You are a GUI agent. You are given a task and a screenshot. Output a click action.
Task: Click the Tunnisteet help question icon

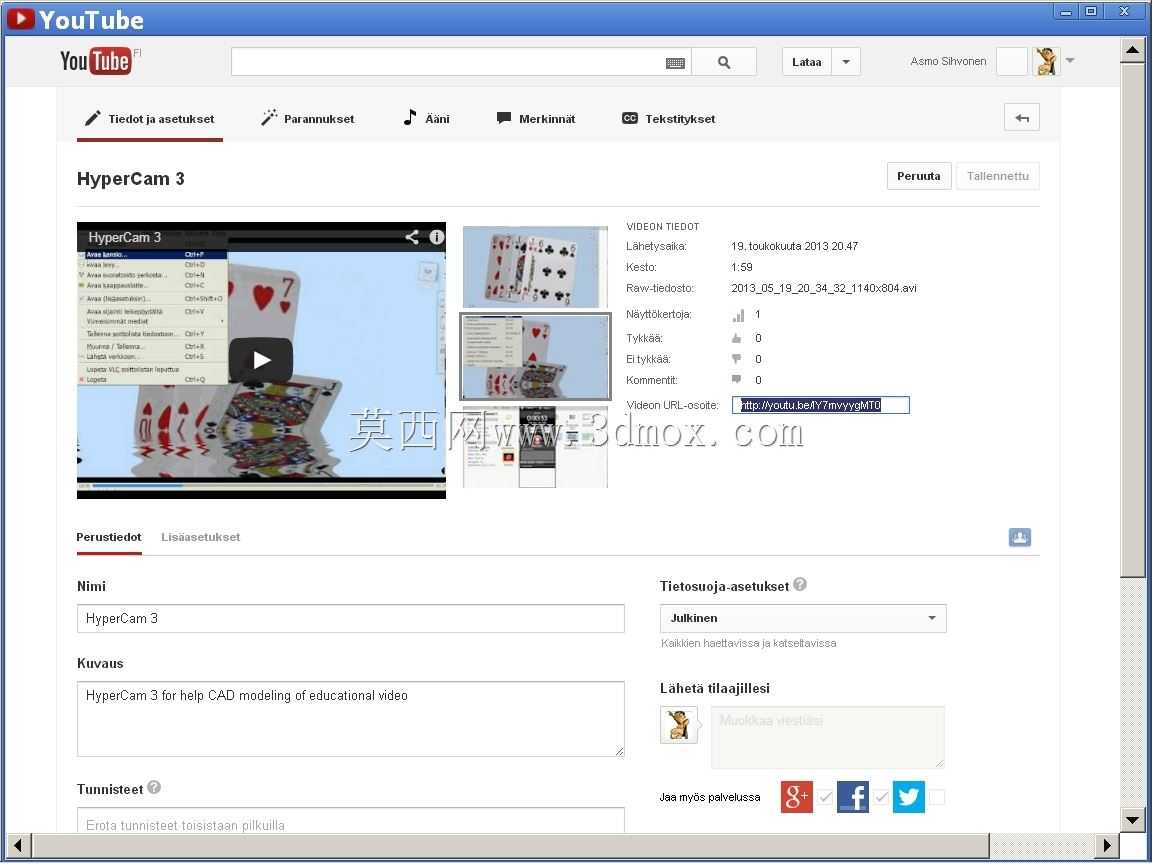[x=154, y=787]
